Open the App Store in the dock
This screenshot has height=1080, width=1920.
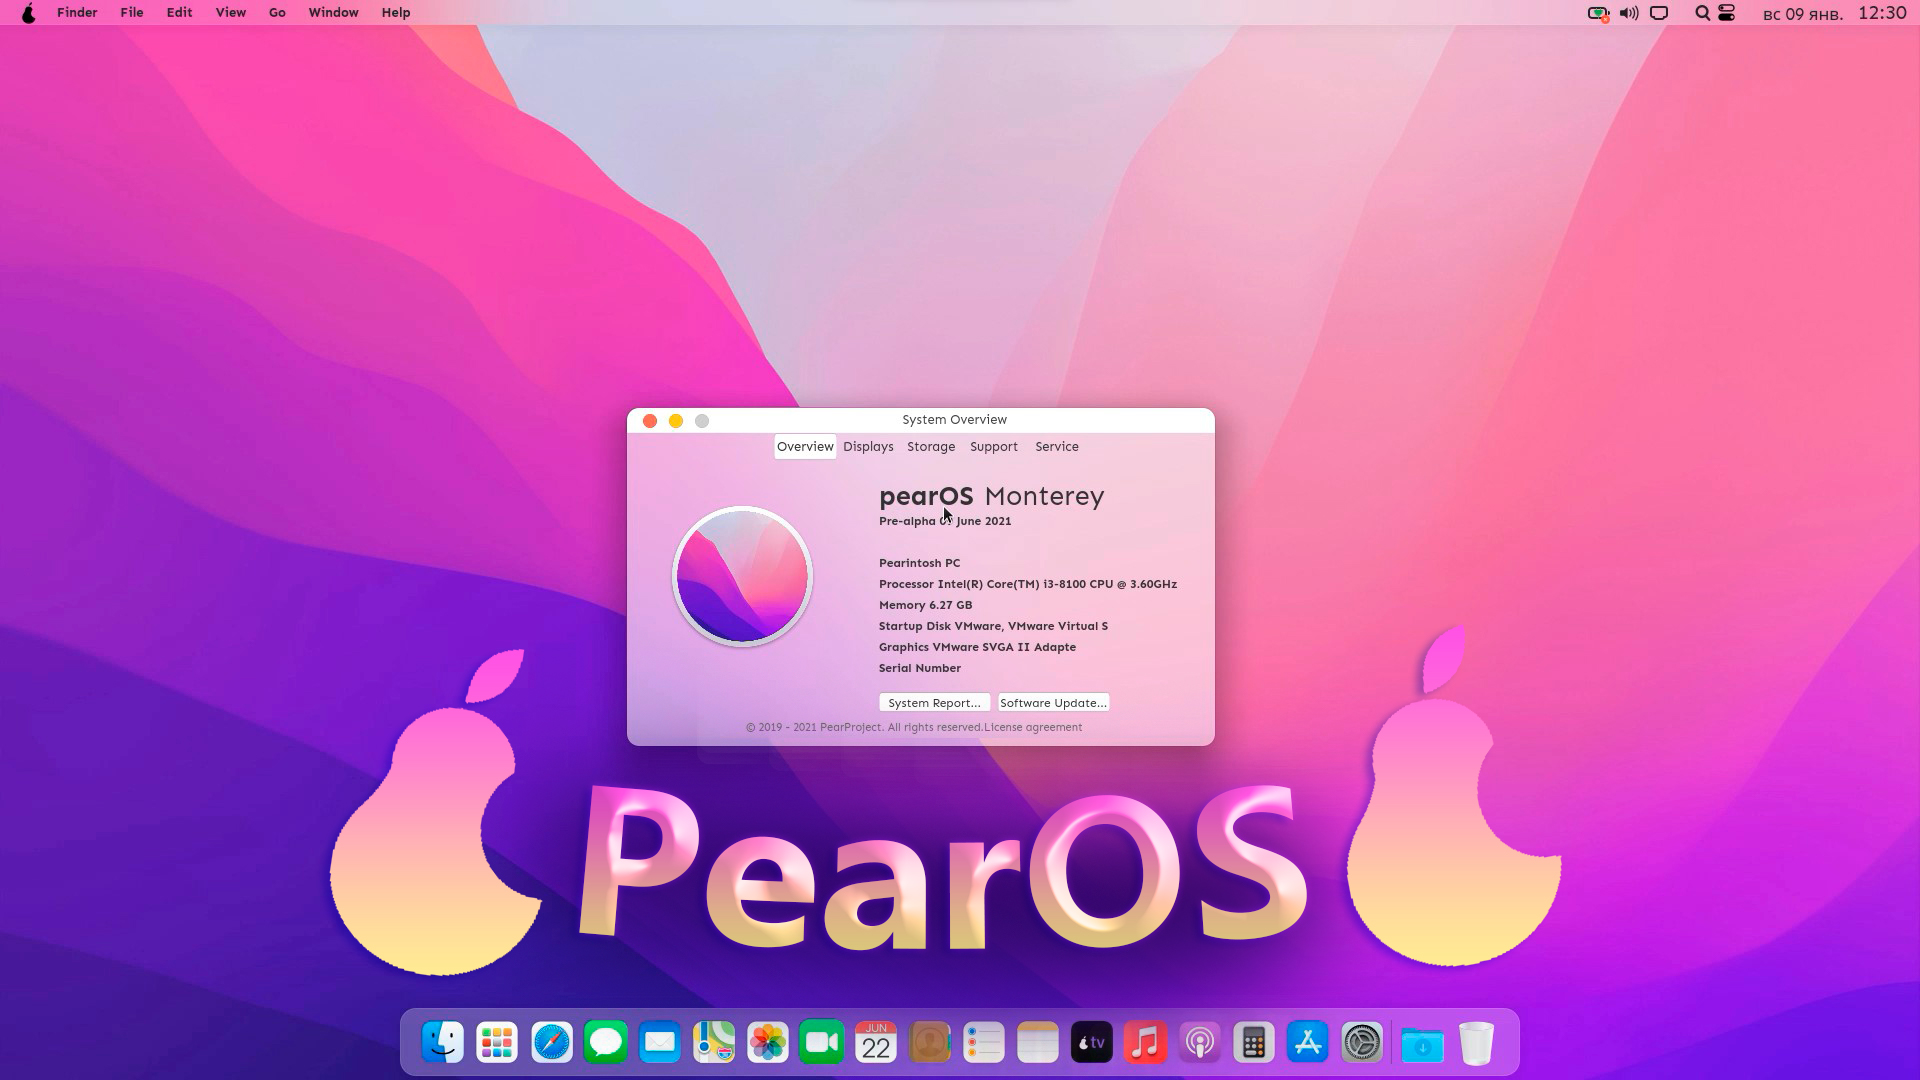(1307, 1043)
